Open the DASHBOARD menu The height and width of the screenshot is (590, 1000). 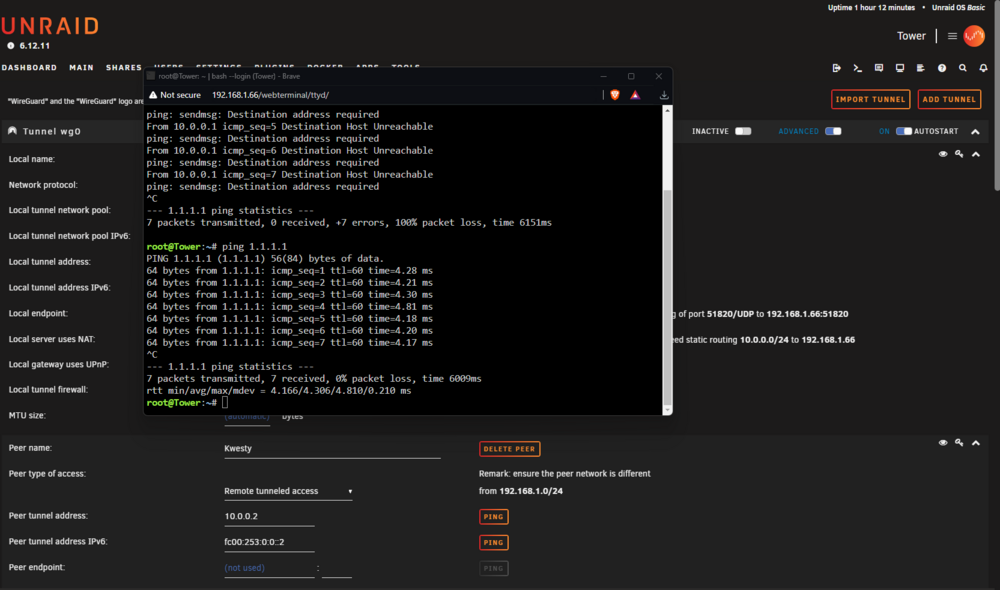[29, 68]
